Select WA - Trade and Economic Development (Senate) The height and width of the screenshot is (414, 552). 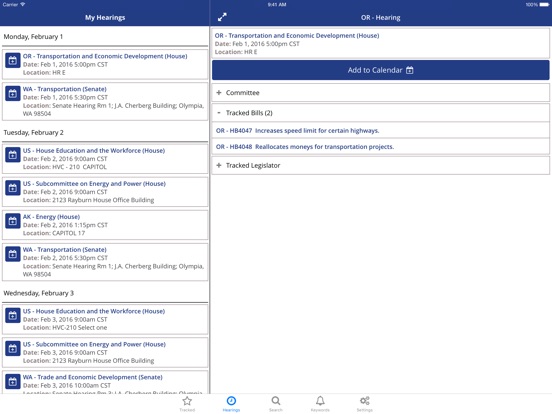[x=105, y=382]
